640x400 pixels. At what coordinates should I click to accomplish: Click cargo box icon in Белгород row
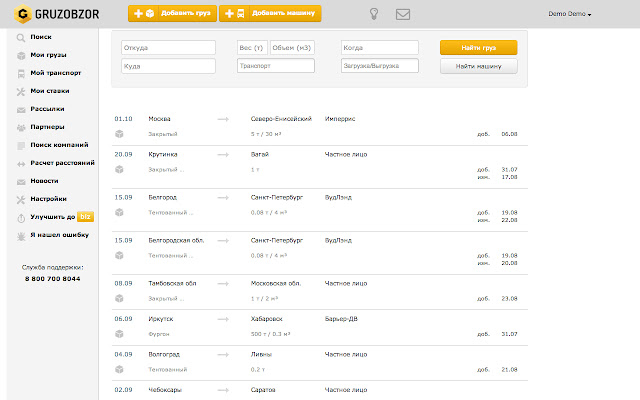(119, 212)
